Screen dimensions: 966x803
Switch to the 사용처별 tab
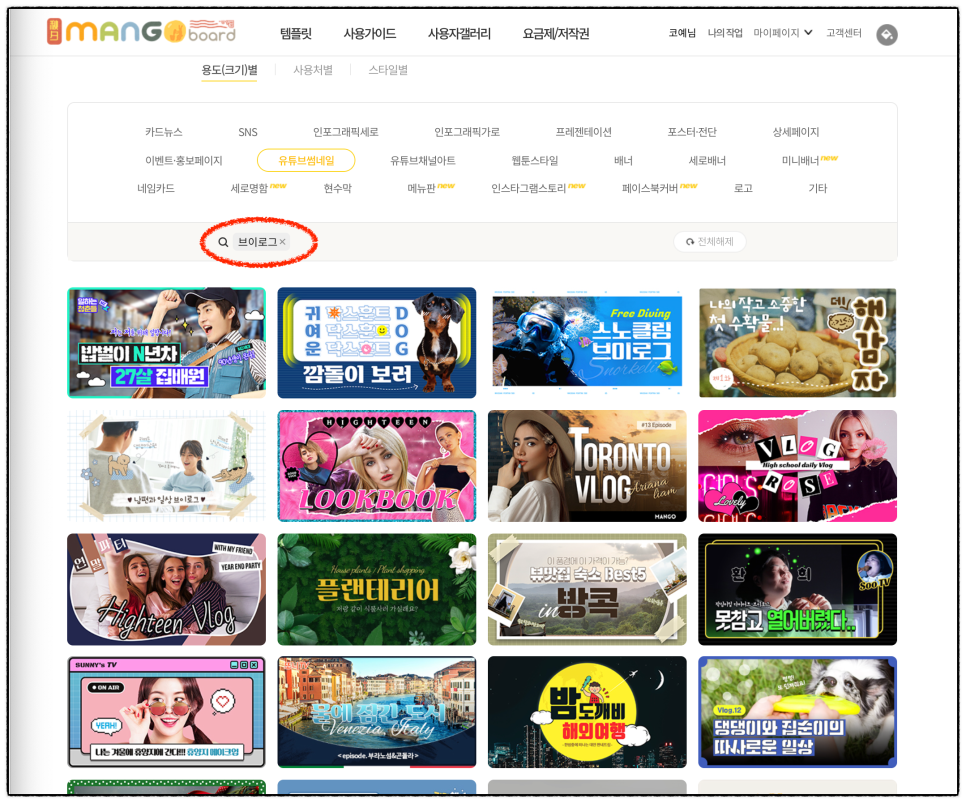313,70
